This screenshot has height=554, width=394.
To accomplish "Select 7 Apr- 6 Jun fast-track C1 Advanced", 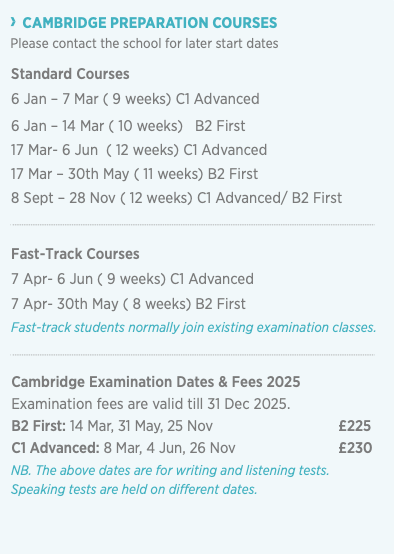I will [x=132, y=279].
